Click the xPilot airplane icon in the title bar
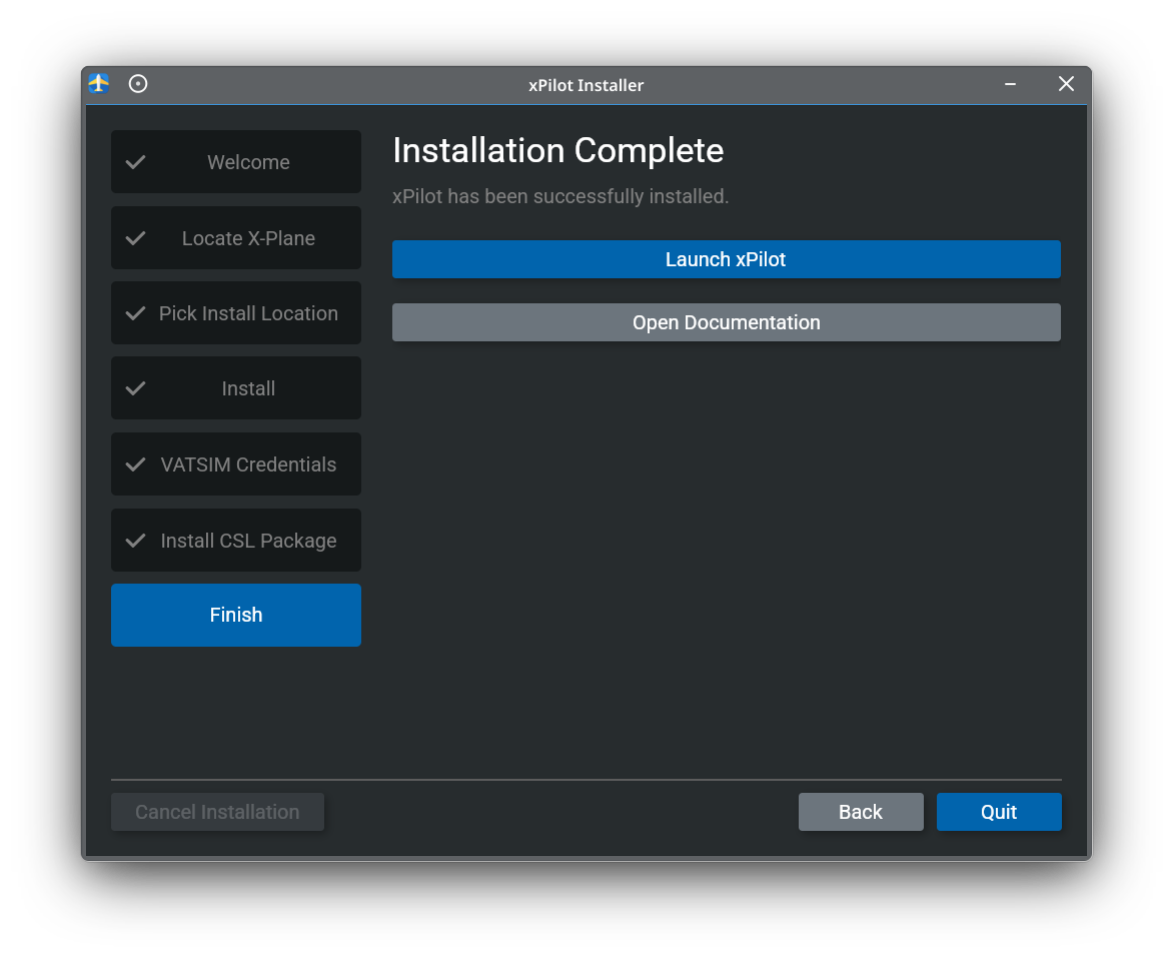This screenshot has width=1173, height=957. [x=97, y=84]
